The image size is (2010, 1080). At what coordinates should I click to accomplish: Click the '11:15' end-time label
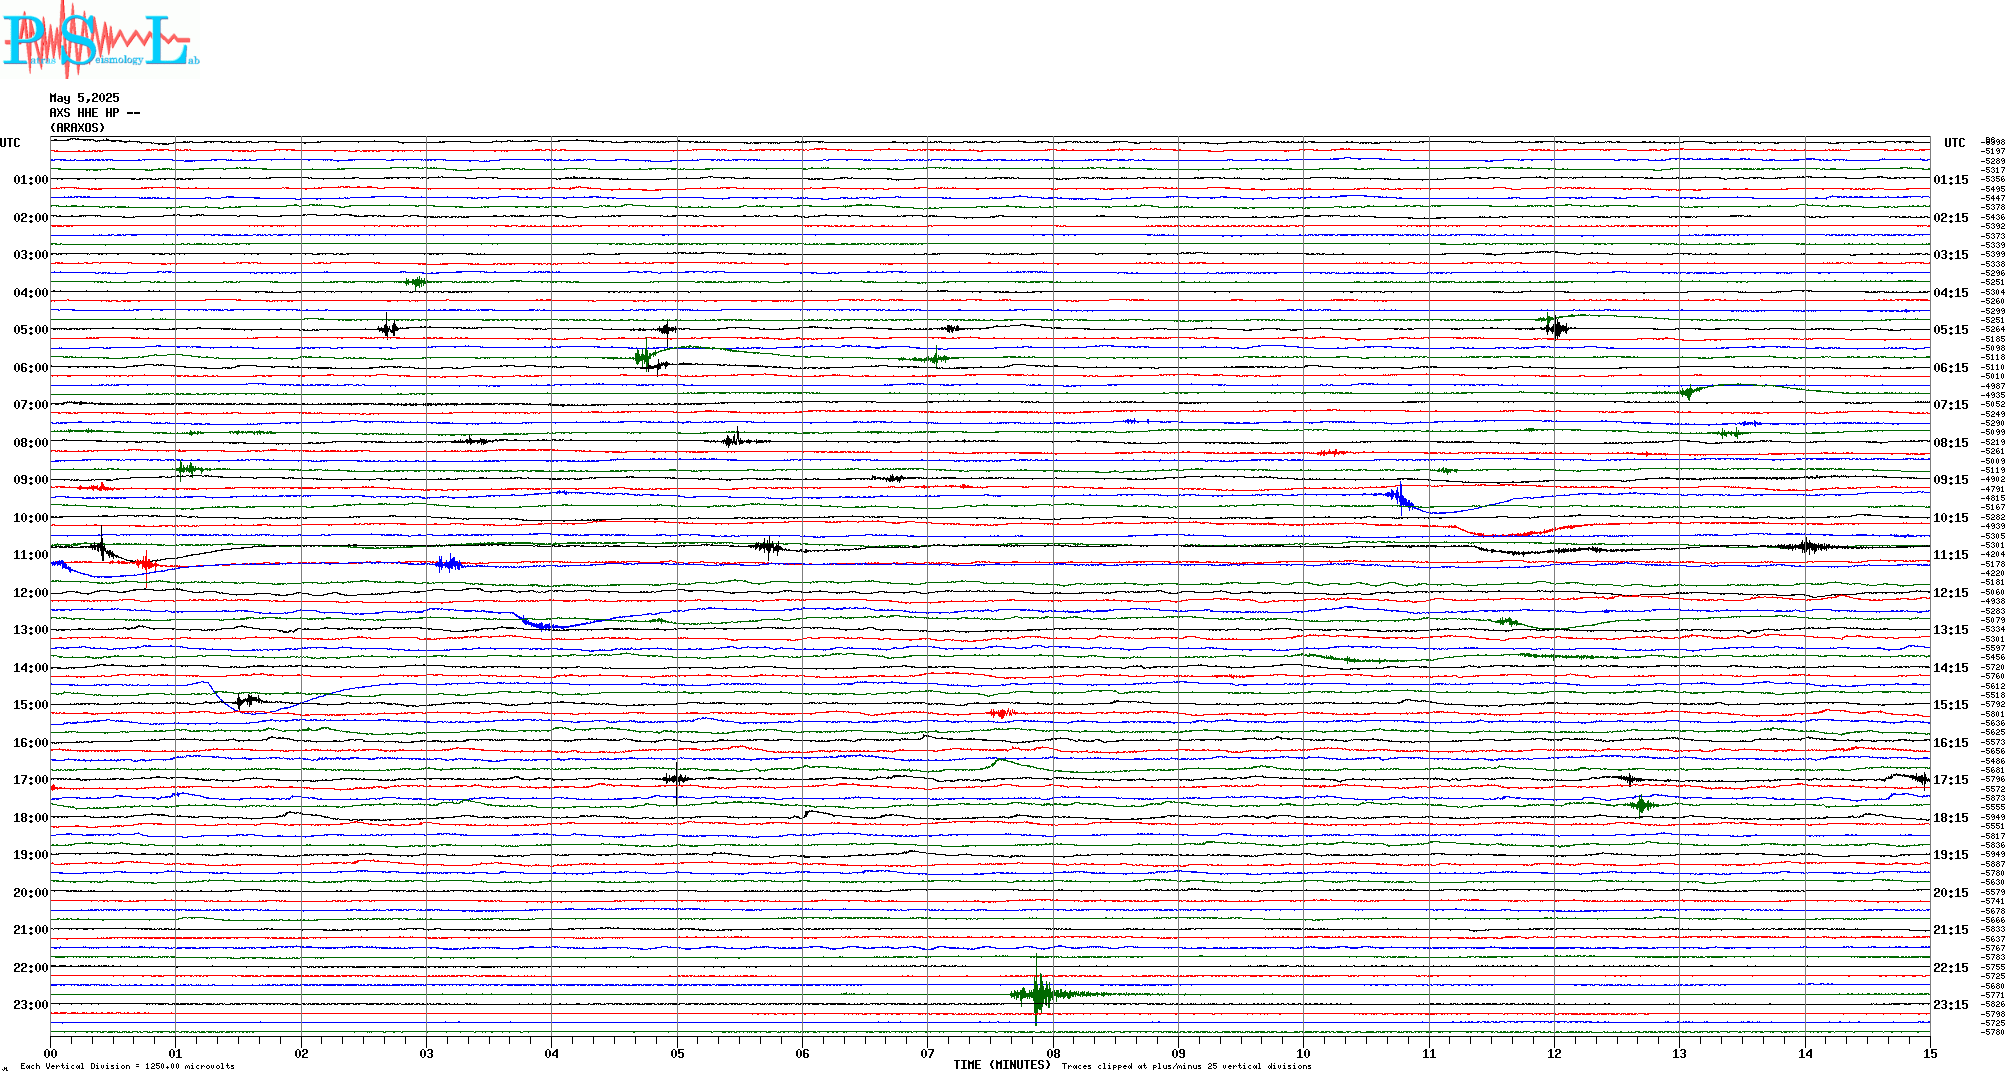(x=1951, y=555)
